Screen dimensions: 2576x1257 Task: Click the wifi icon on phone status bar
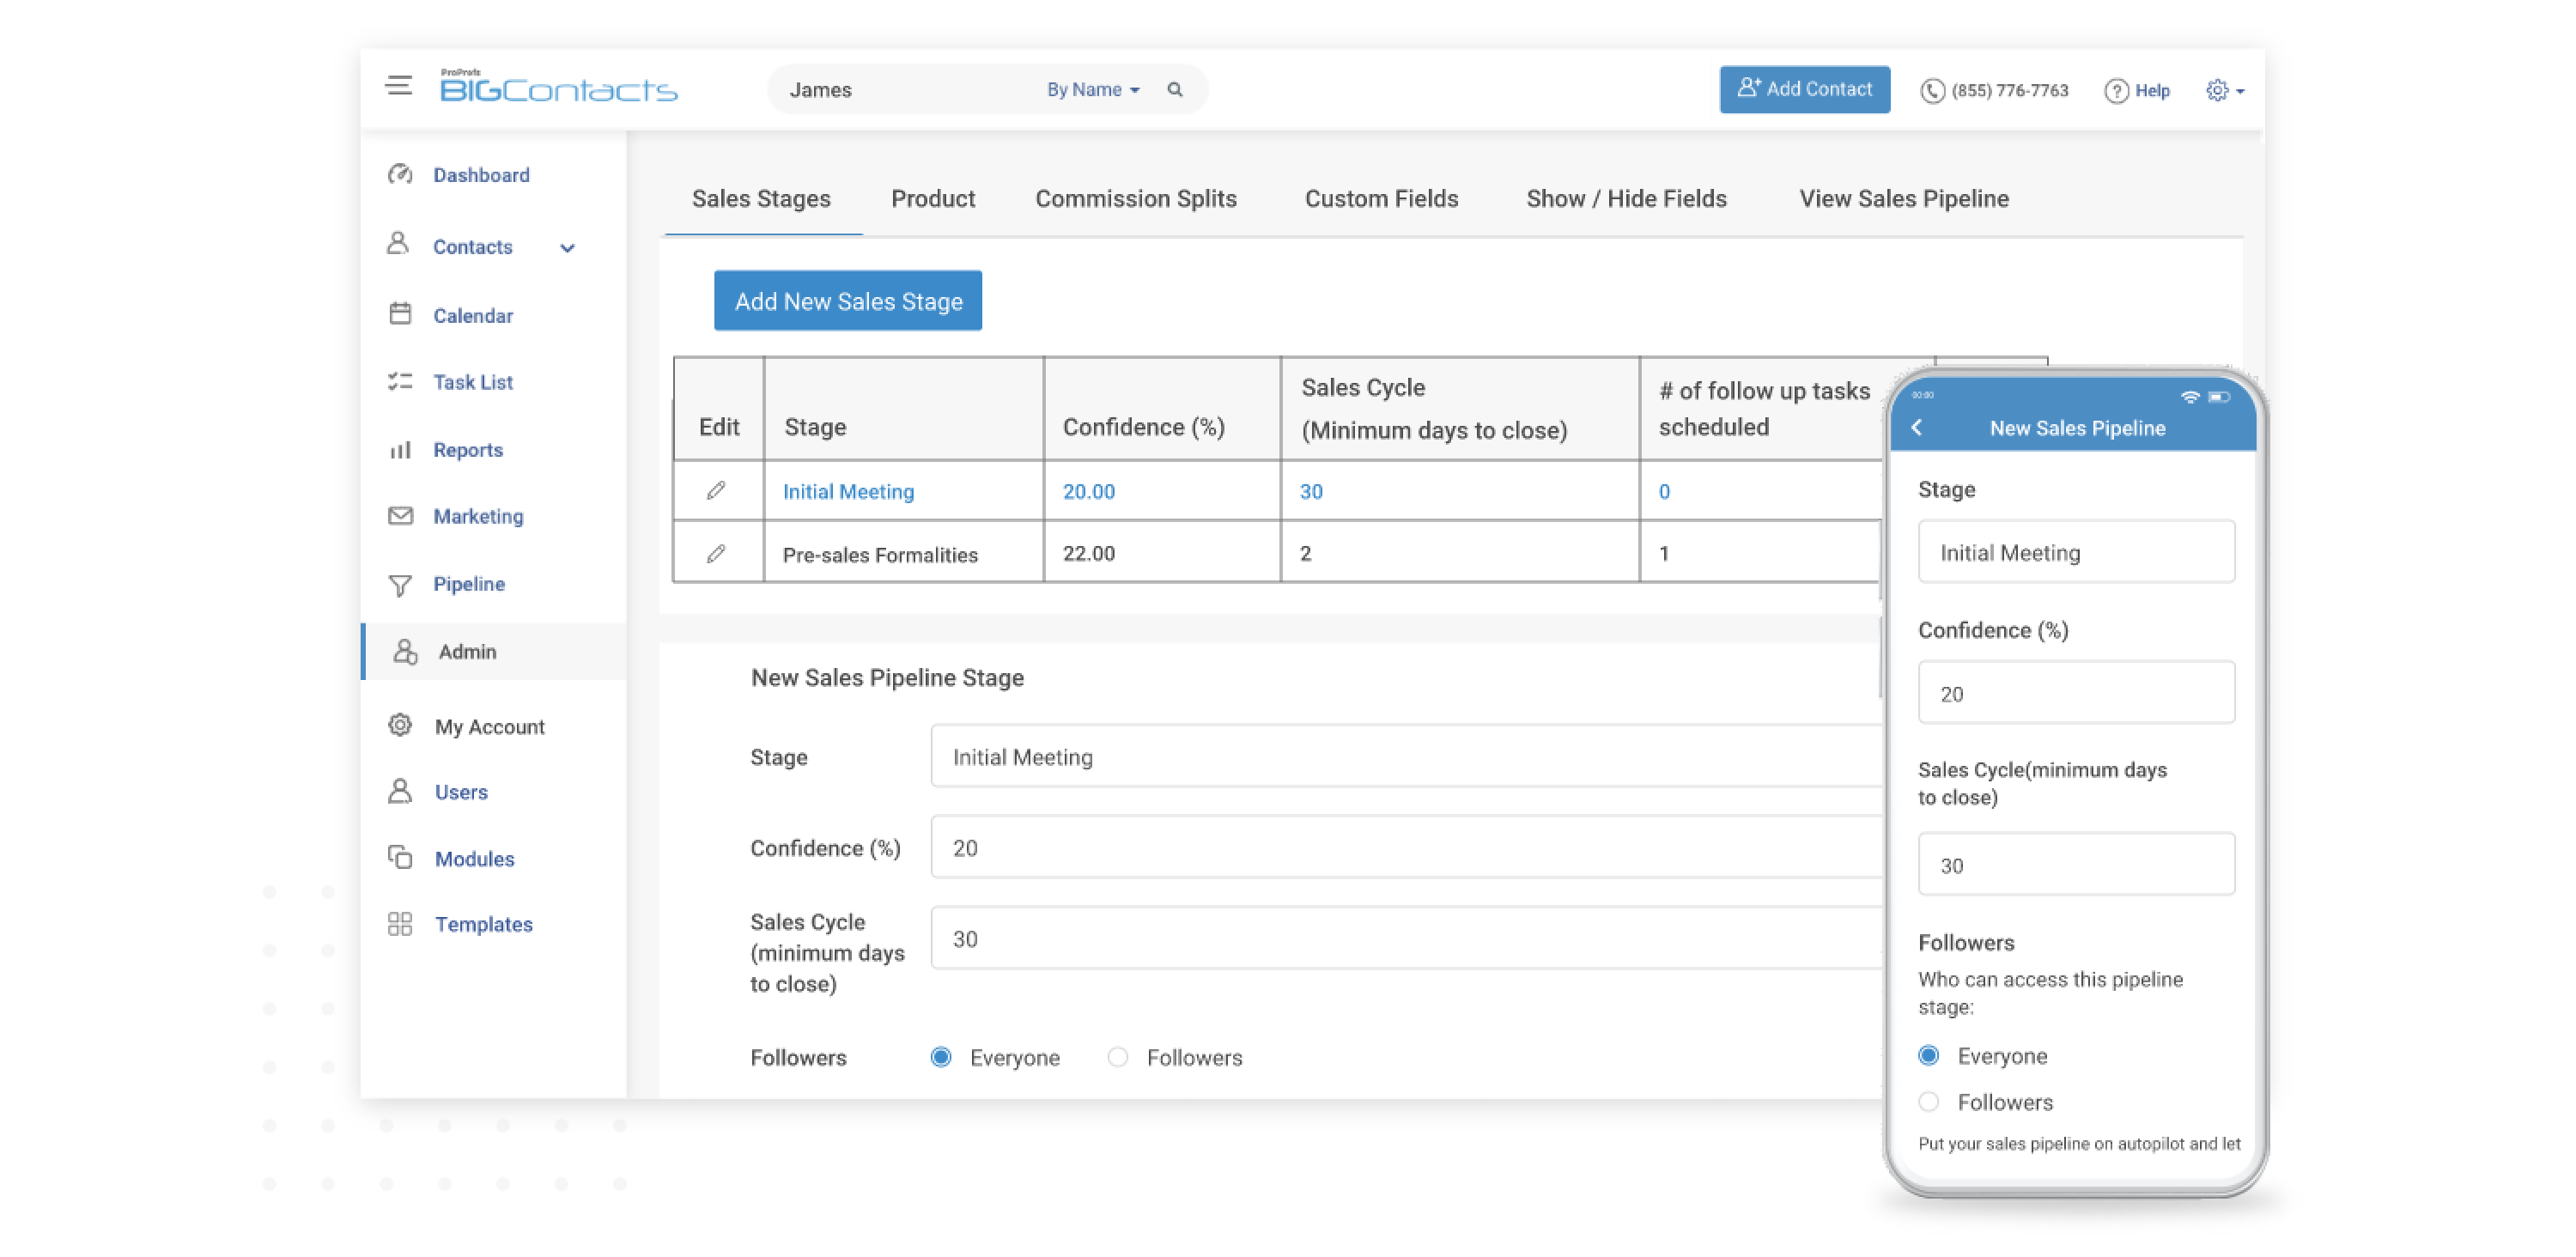pyautogui.click(x=2190, y=397)
